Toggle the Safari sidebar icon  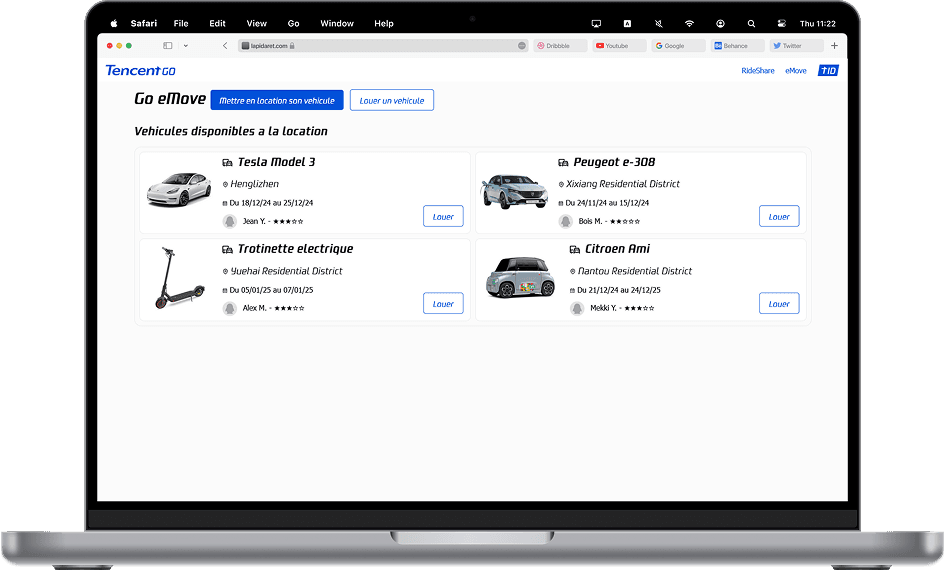(167, 46)
